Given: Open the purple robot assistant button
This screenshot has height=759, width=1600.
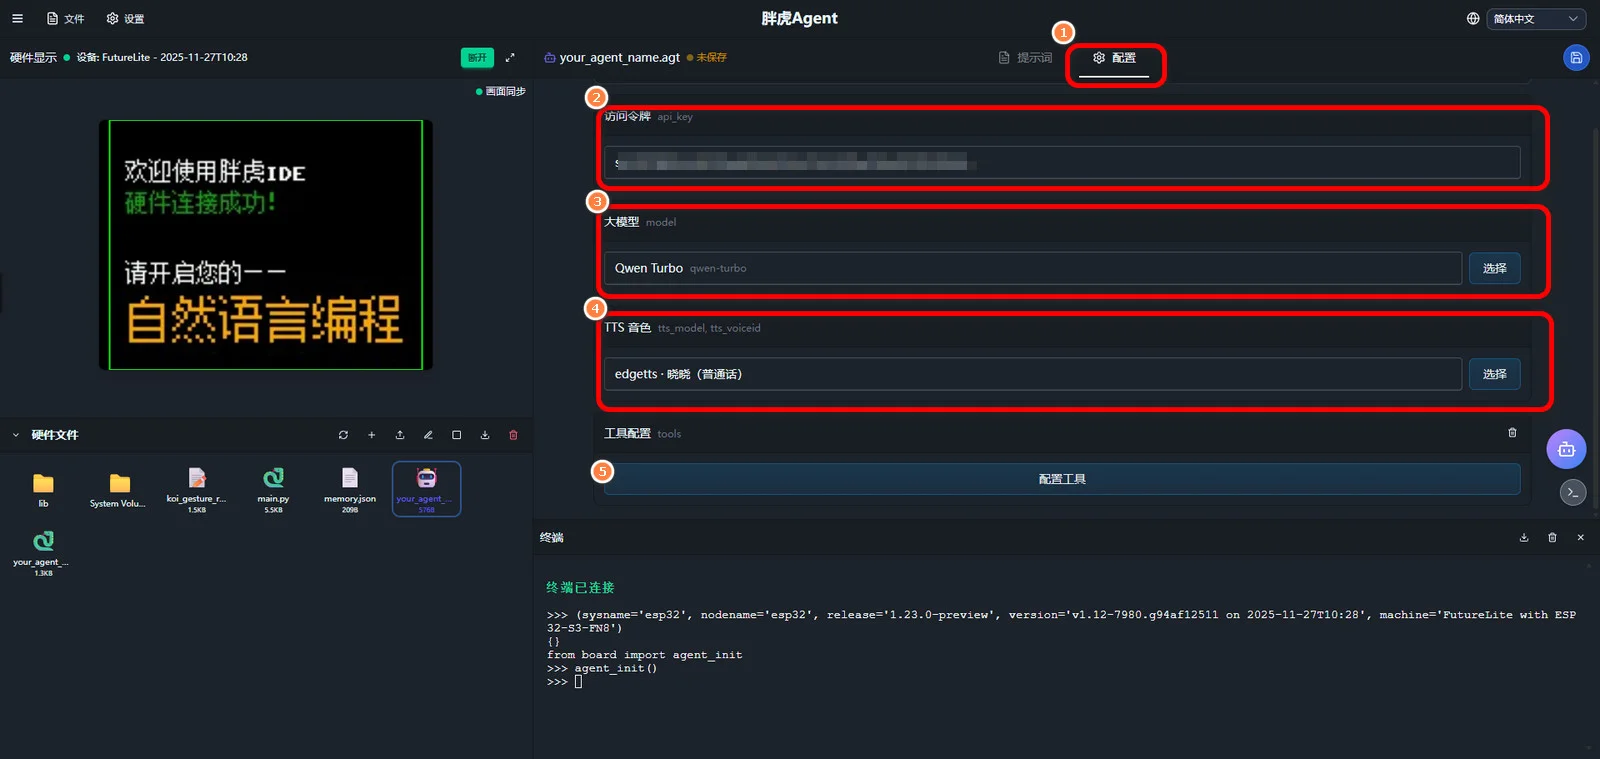Looking at the screenshot, I should tap(1565, 450).
